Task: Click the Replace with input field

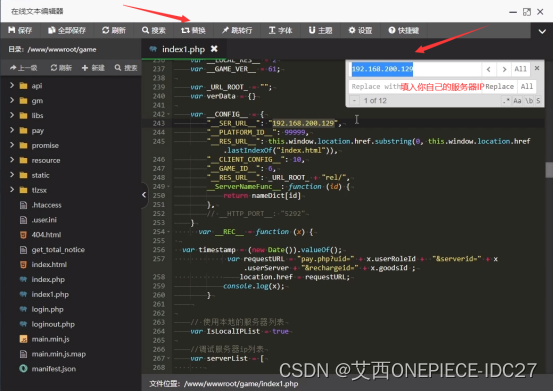Action: (416, 86)
